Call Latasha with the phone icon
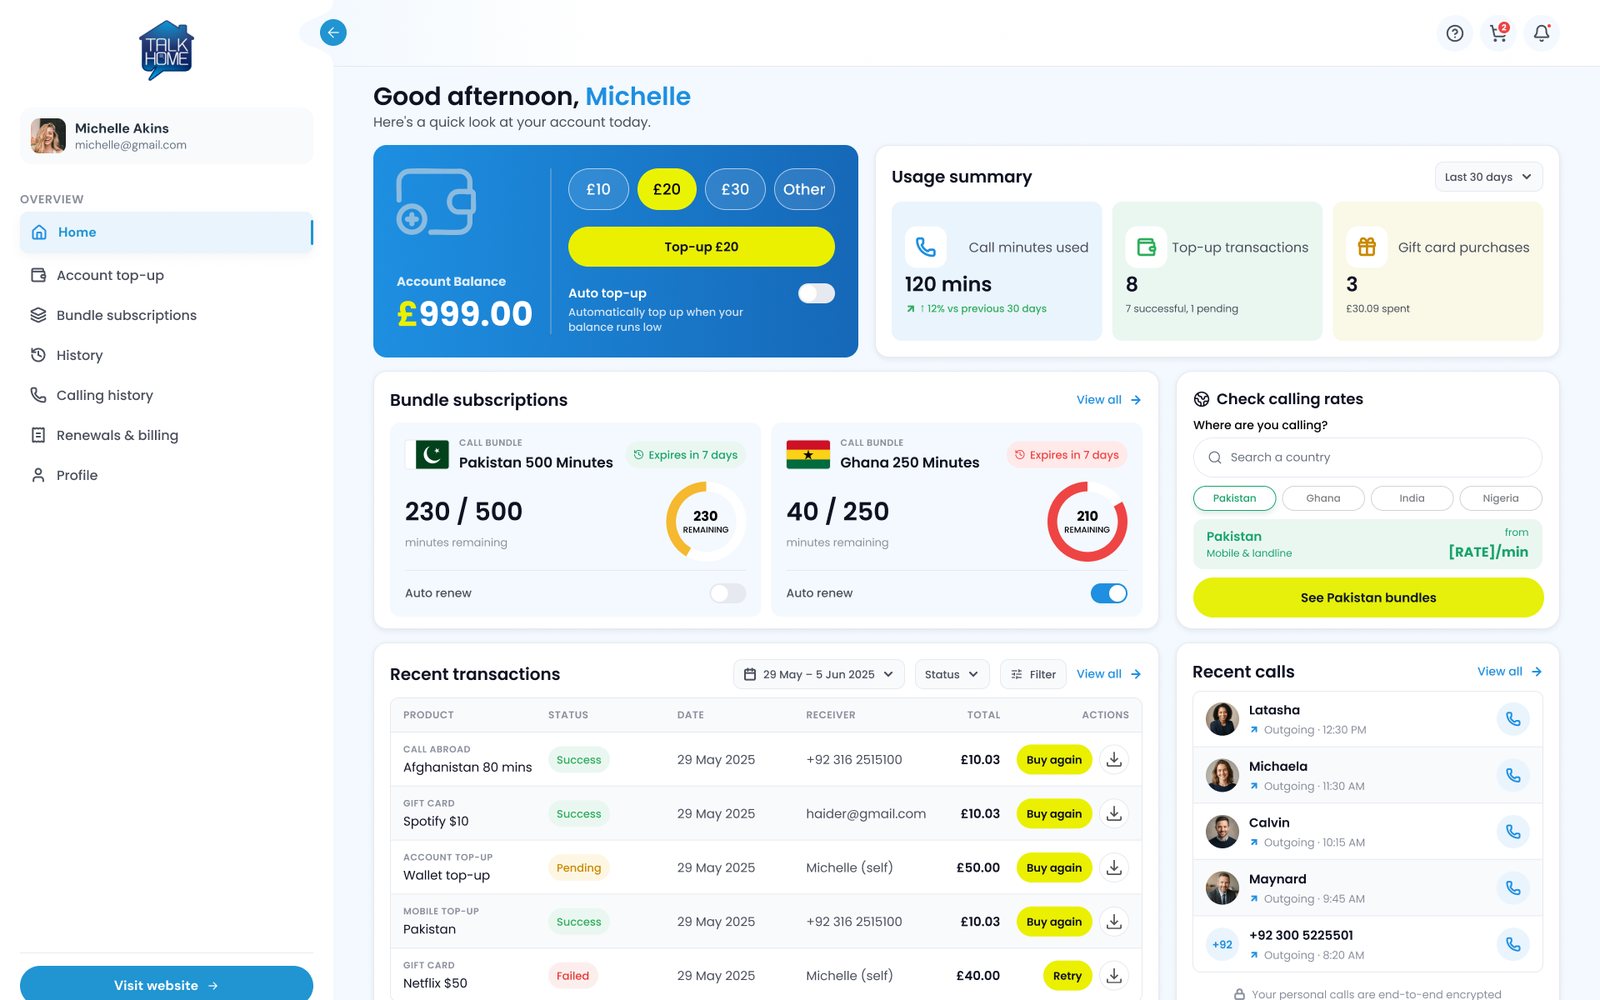This screenshot has width=1600, height=1000. tap(1513, 719)
